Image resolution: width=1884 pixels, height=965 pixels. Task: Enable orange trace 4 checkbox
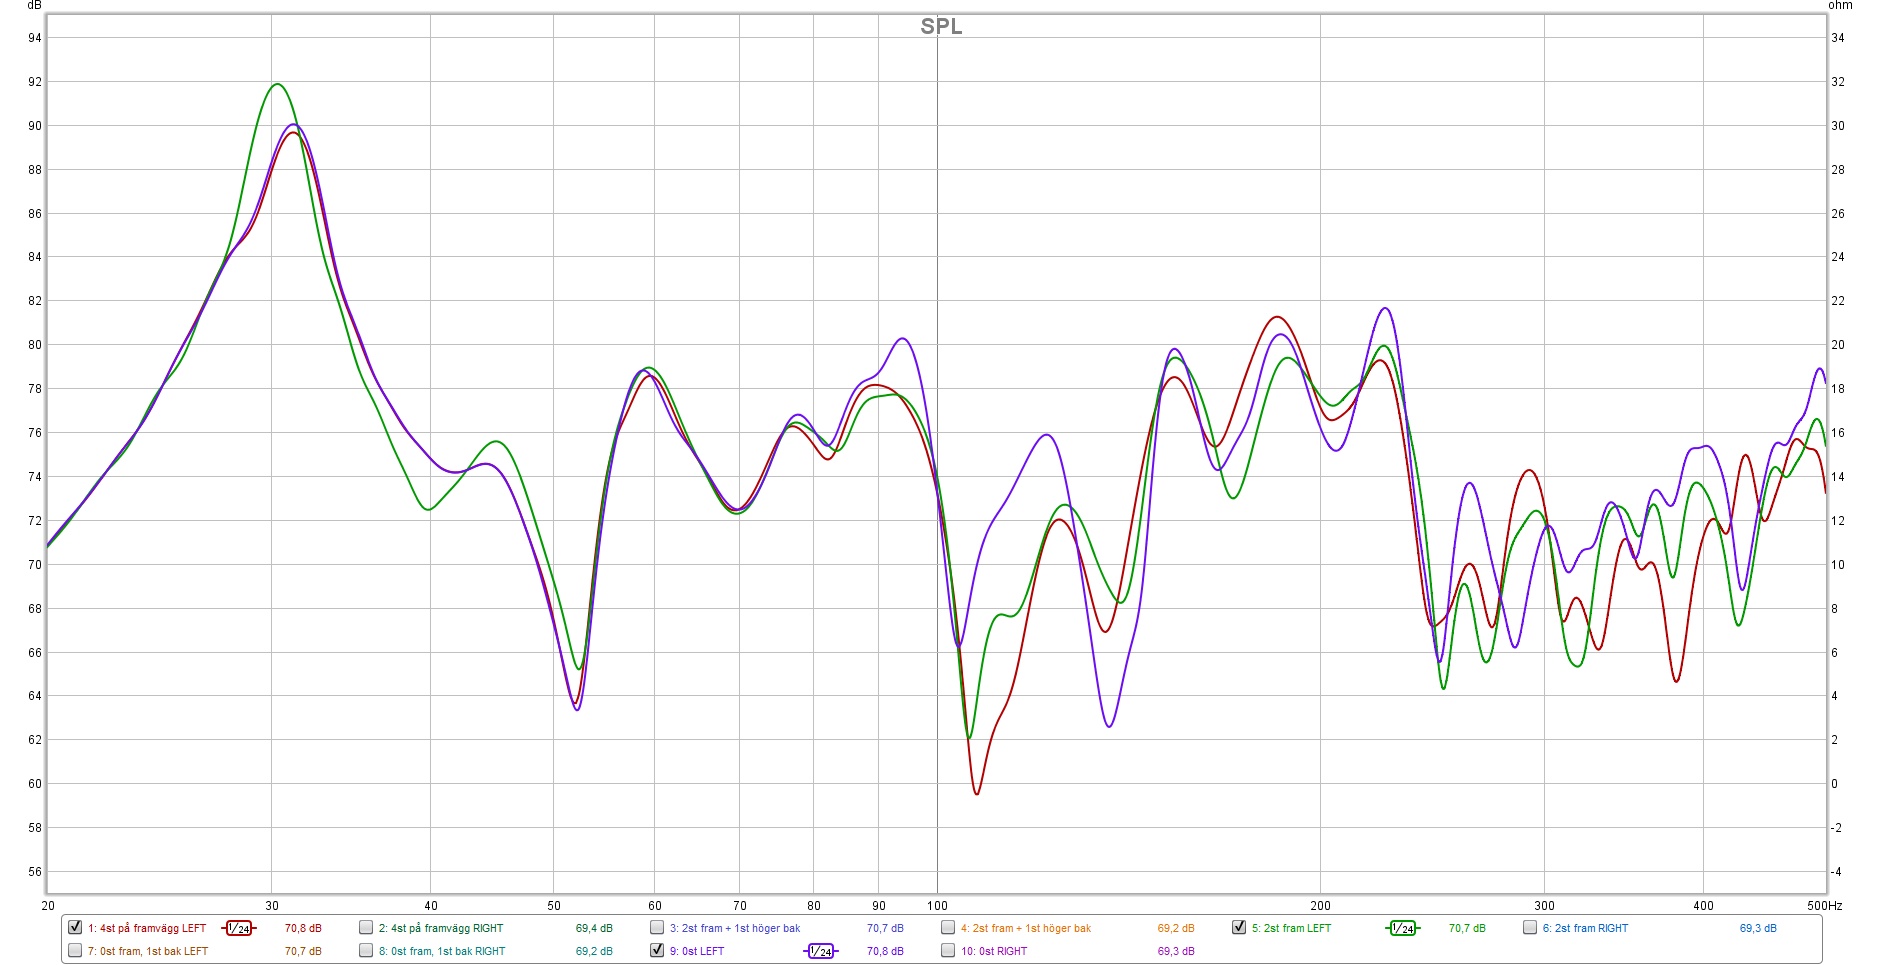(948, 927)
